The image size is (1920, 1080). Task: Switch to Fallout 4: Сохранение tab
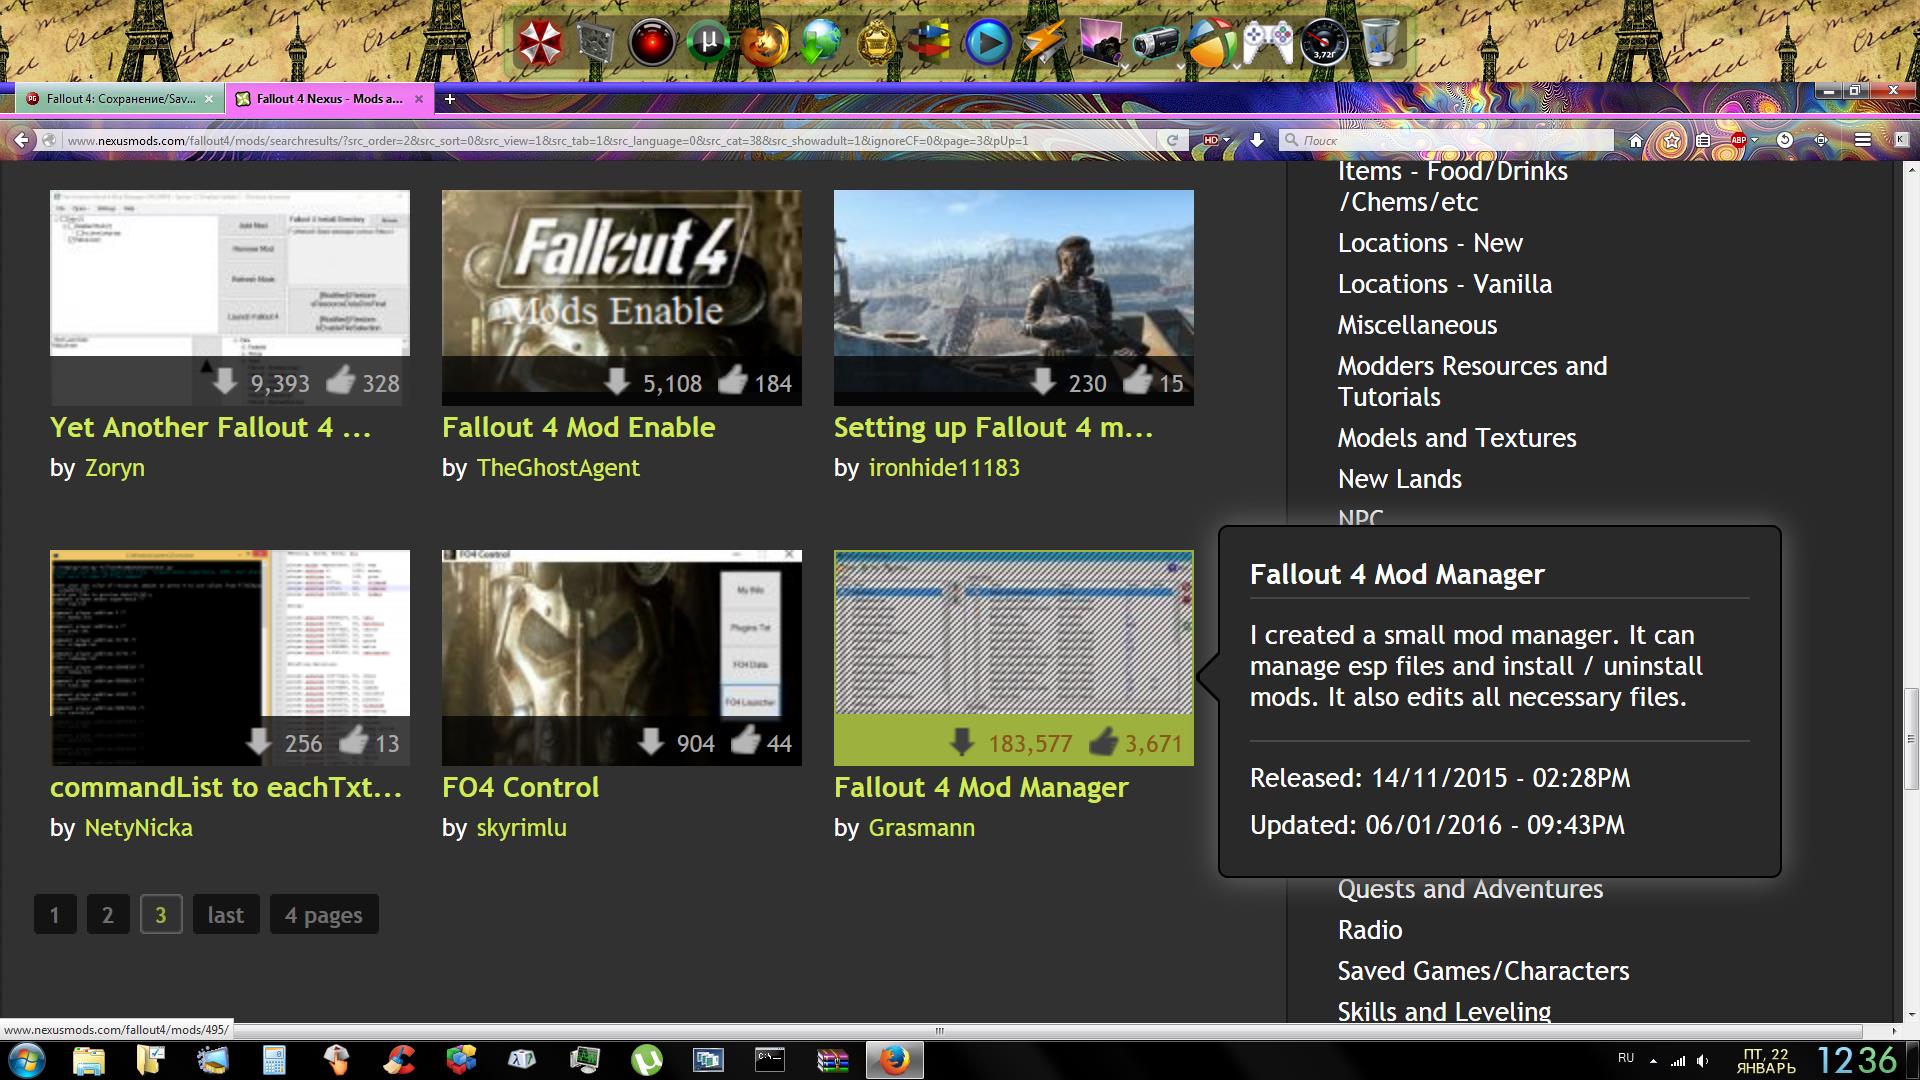[120, 99]
